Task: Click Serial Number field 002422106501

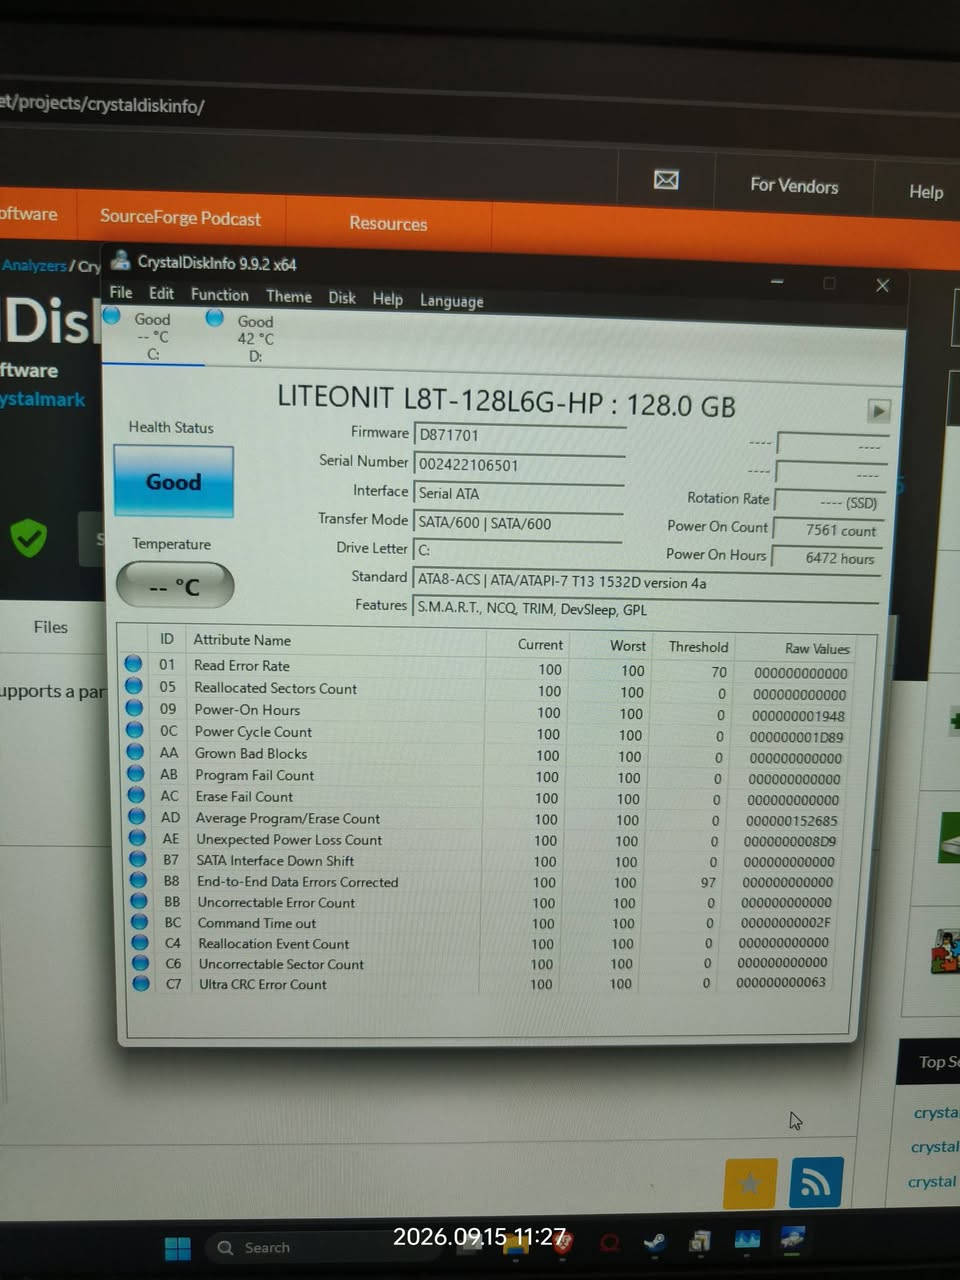Action: (520, 465)
